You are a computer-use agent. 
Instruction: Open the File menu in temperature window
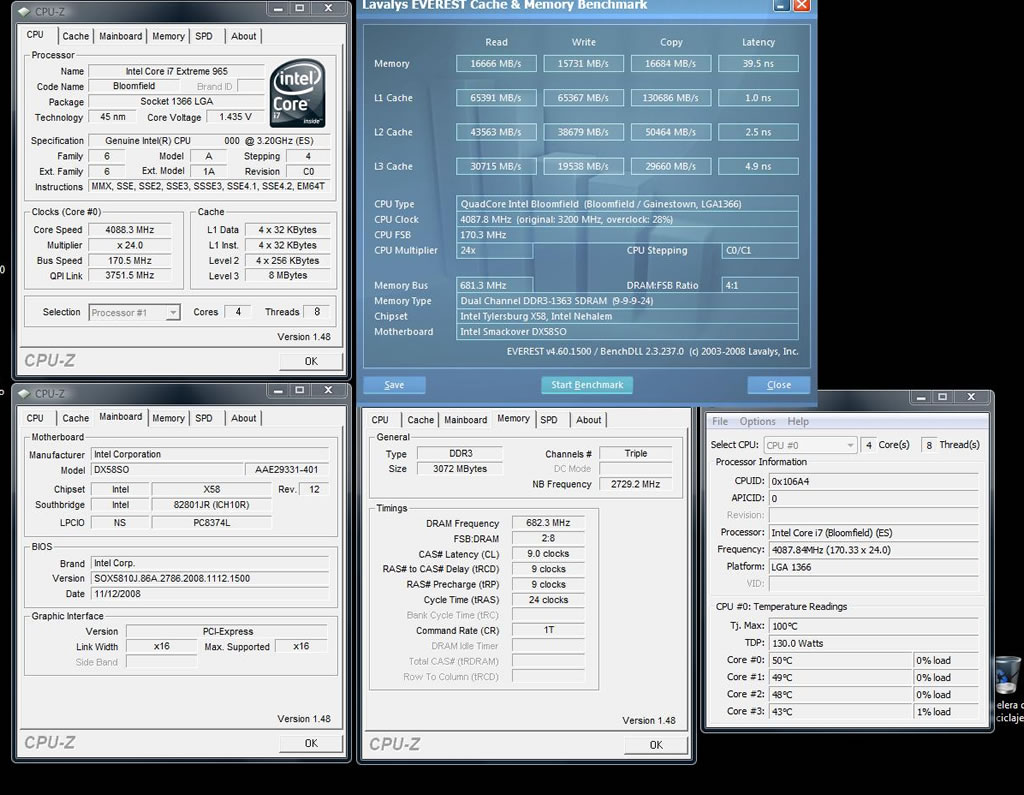[720, 421]
